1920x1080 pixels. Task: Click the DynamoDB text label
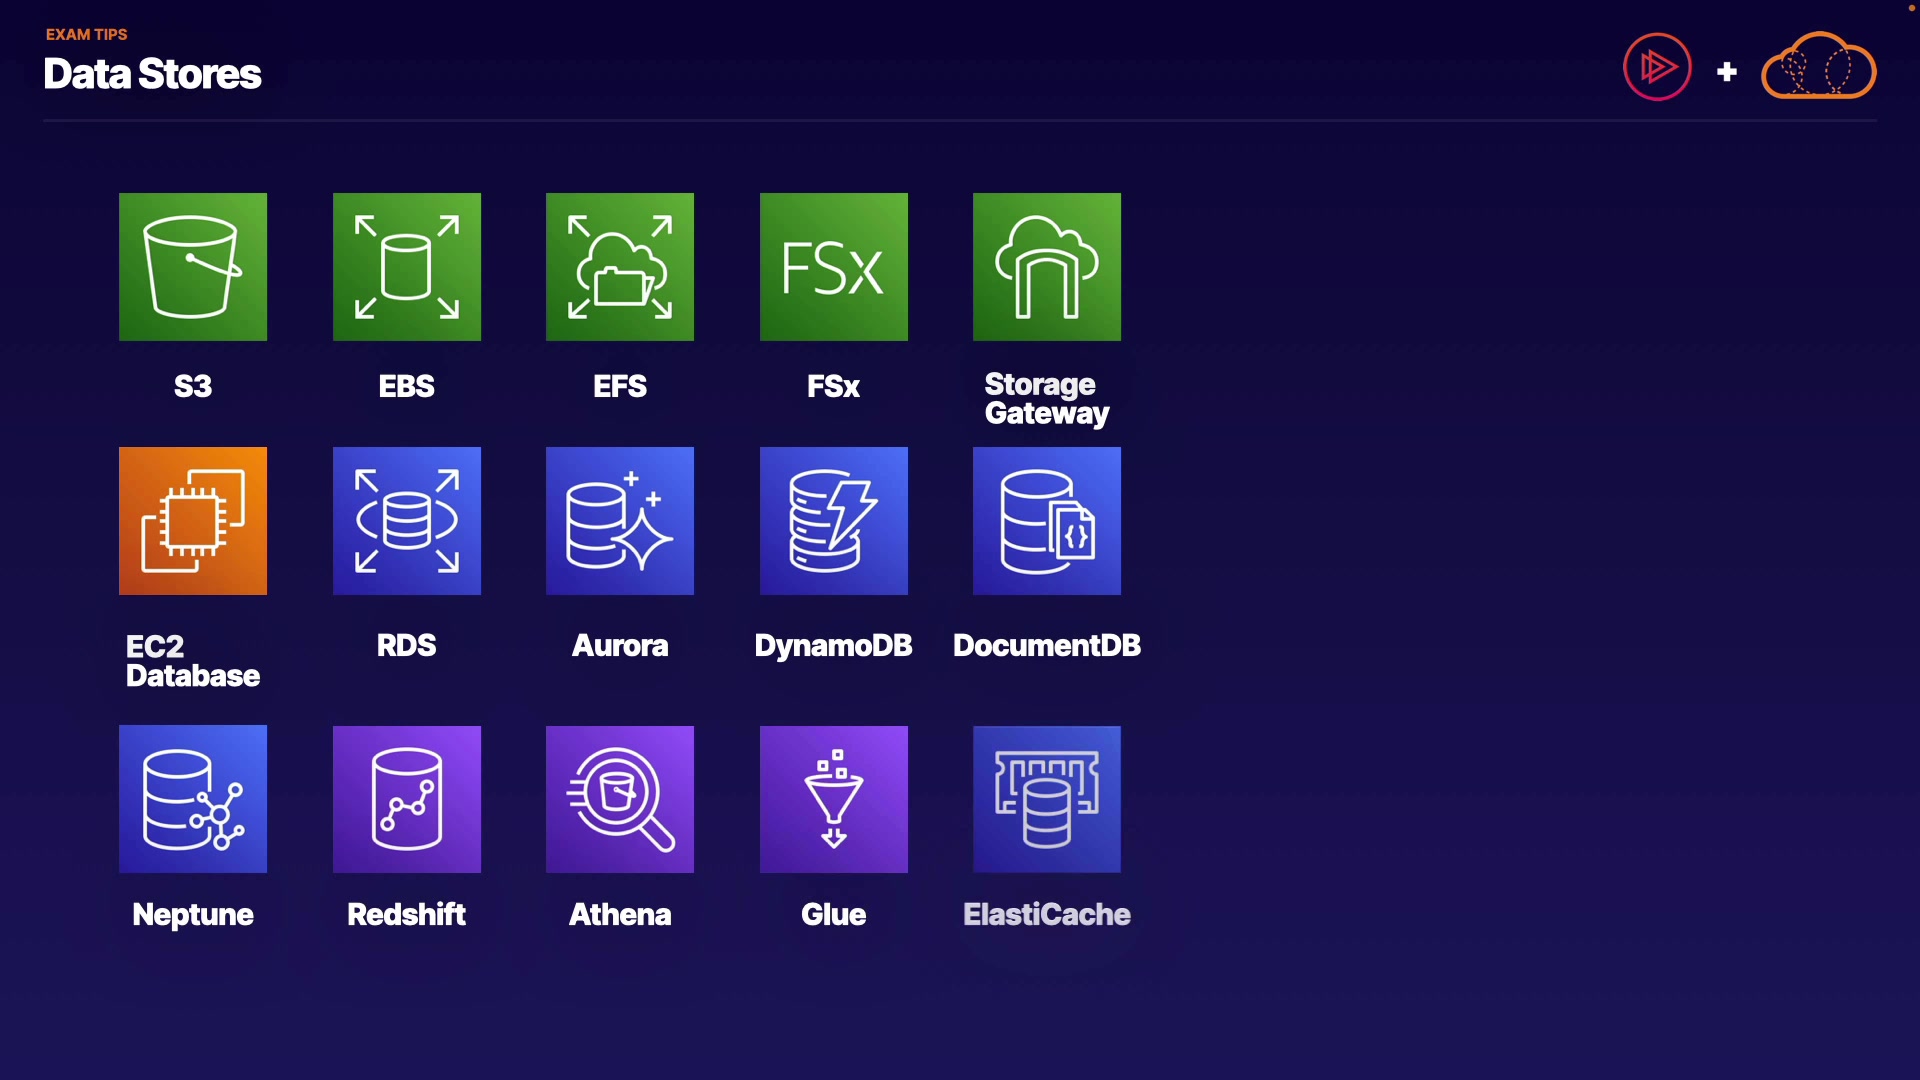(833, 646)
